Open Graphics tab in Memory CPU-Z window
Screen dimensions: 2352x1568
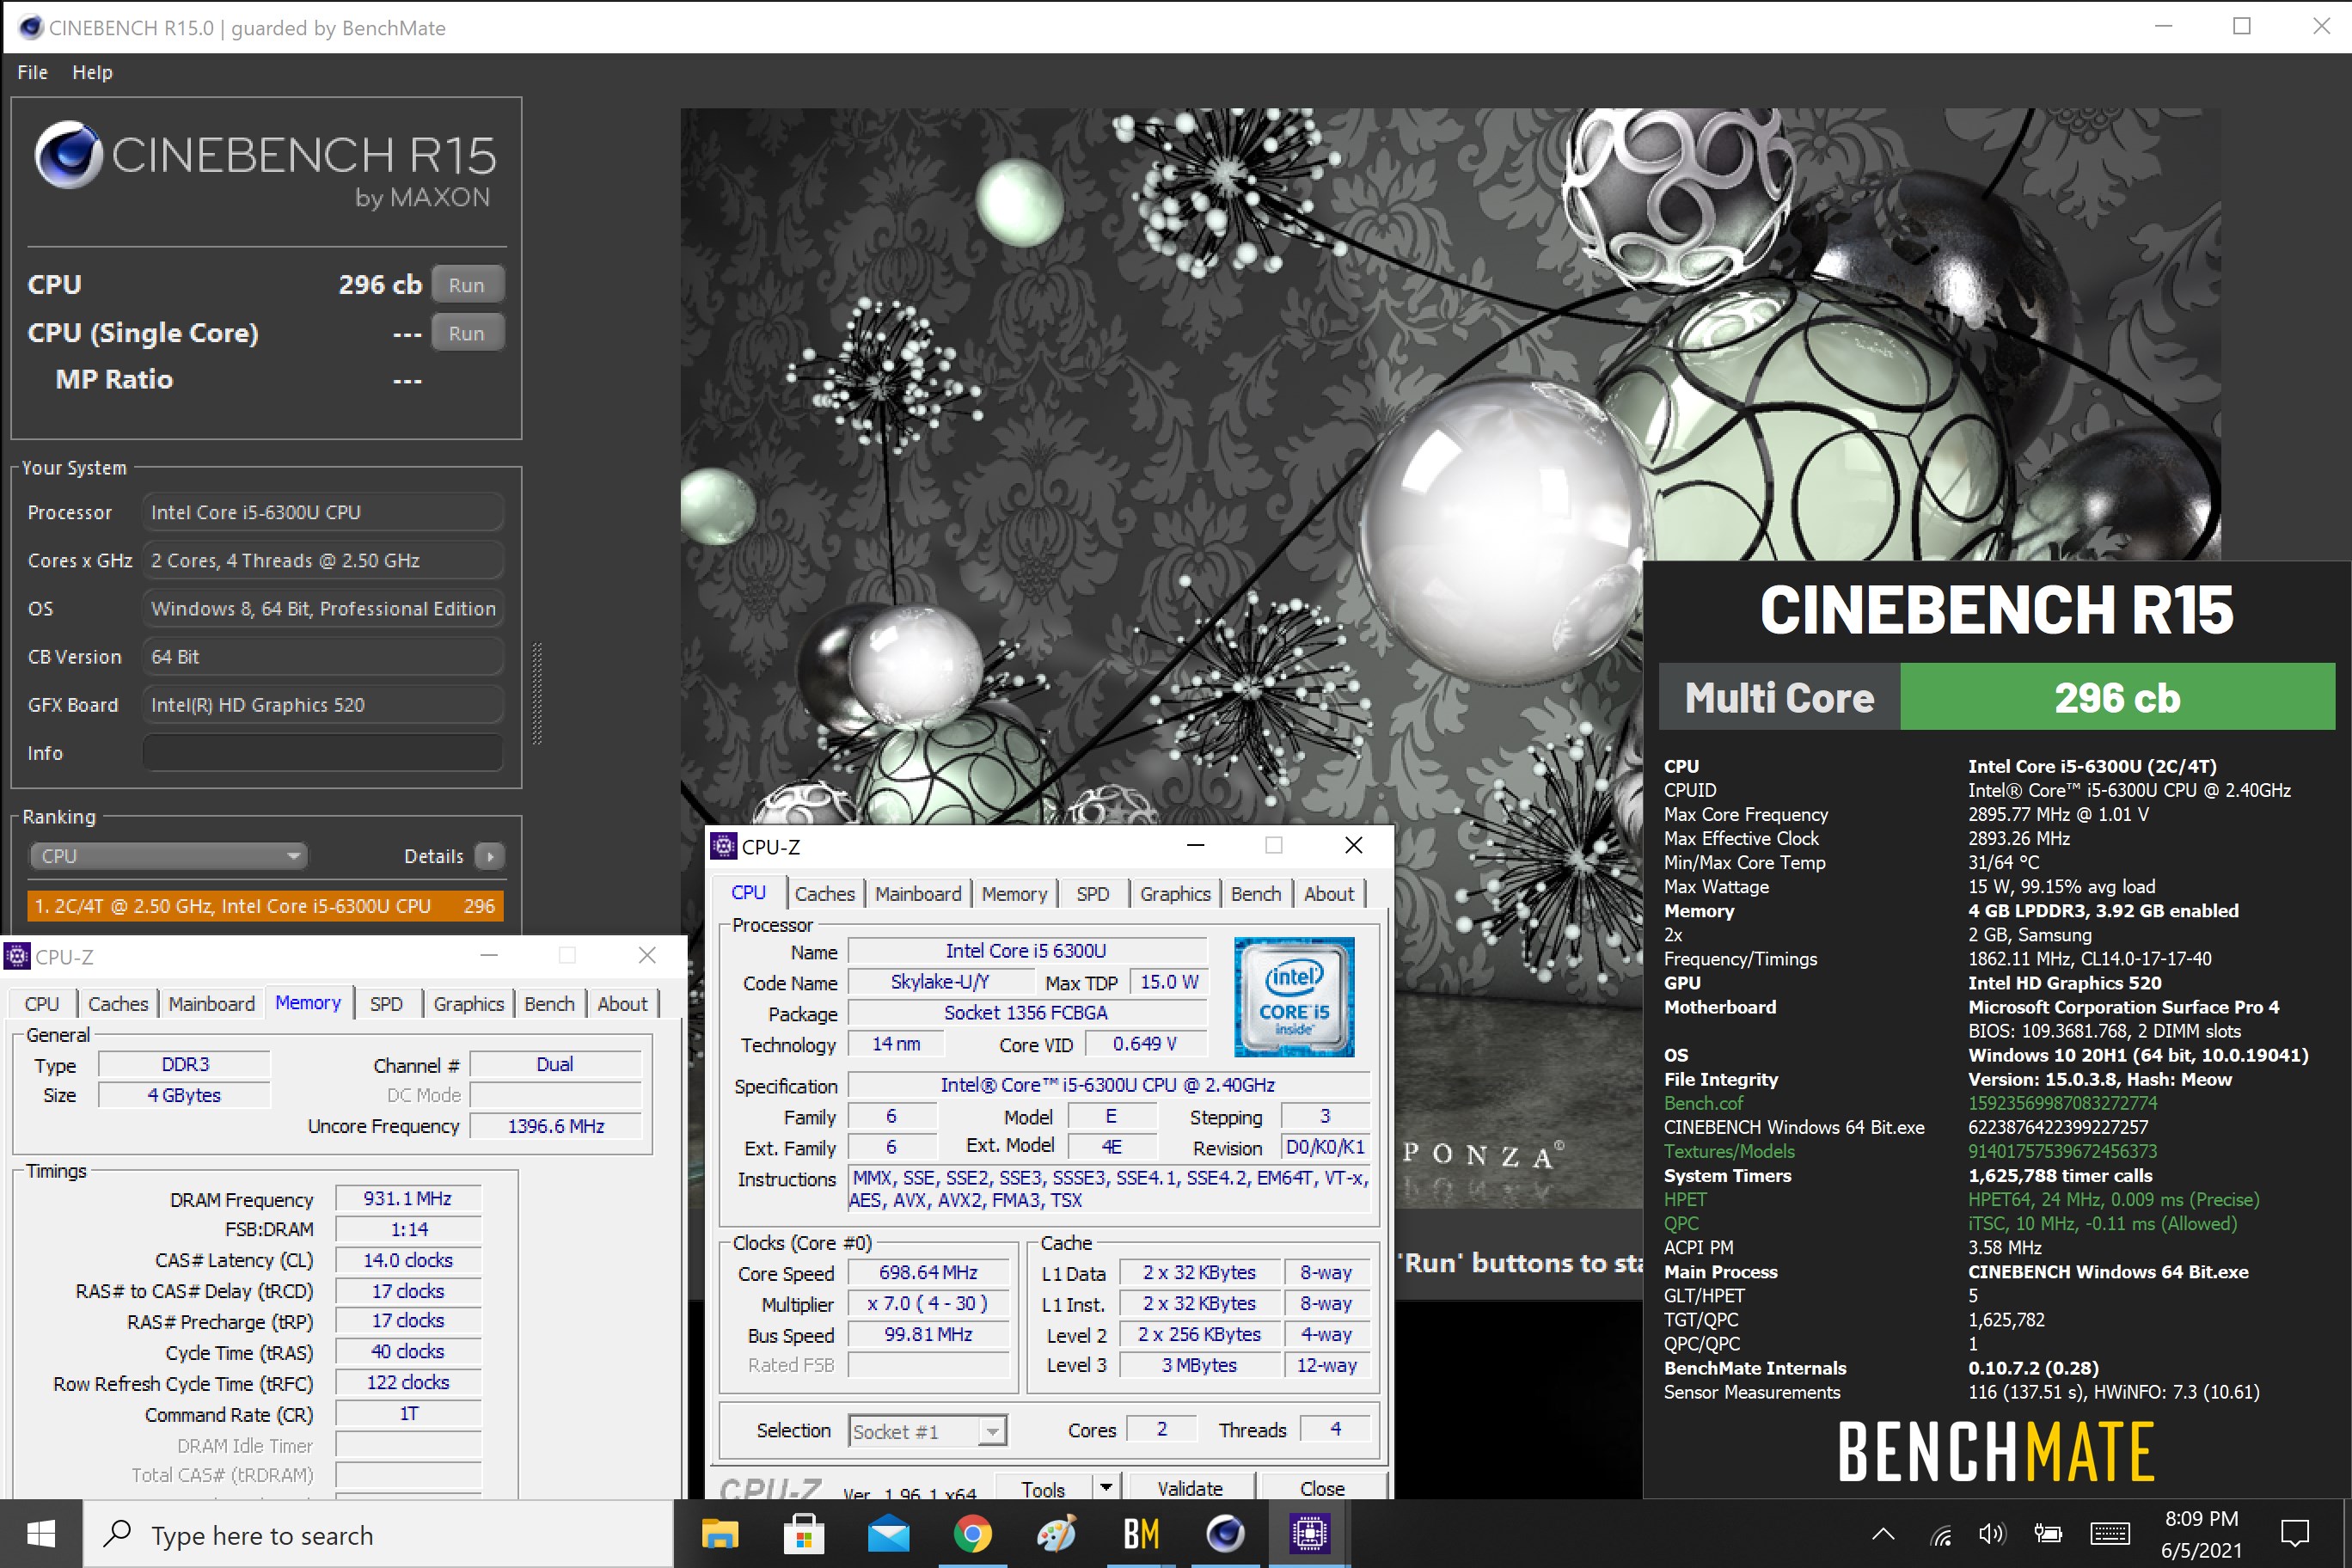tap(468, 1004)
